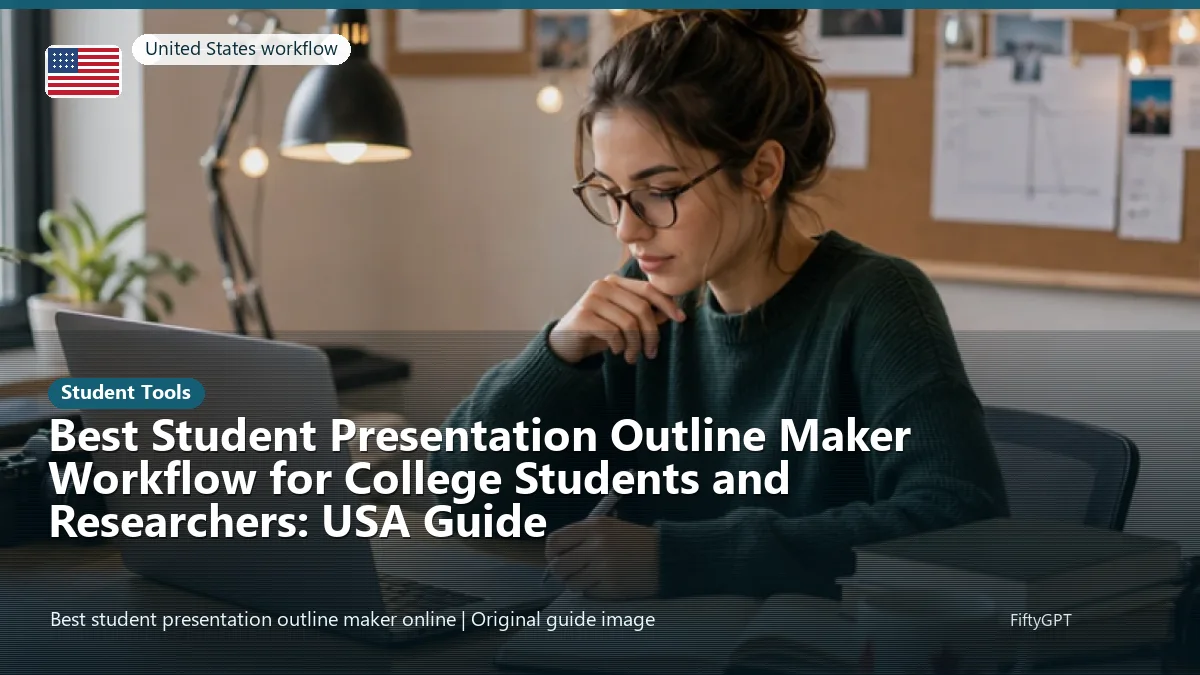Click the "FiftyGPT" brand text
This screenshot has height=675, width=1200.
1040,620
